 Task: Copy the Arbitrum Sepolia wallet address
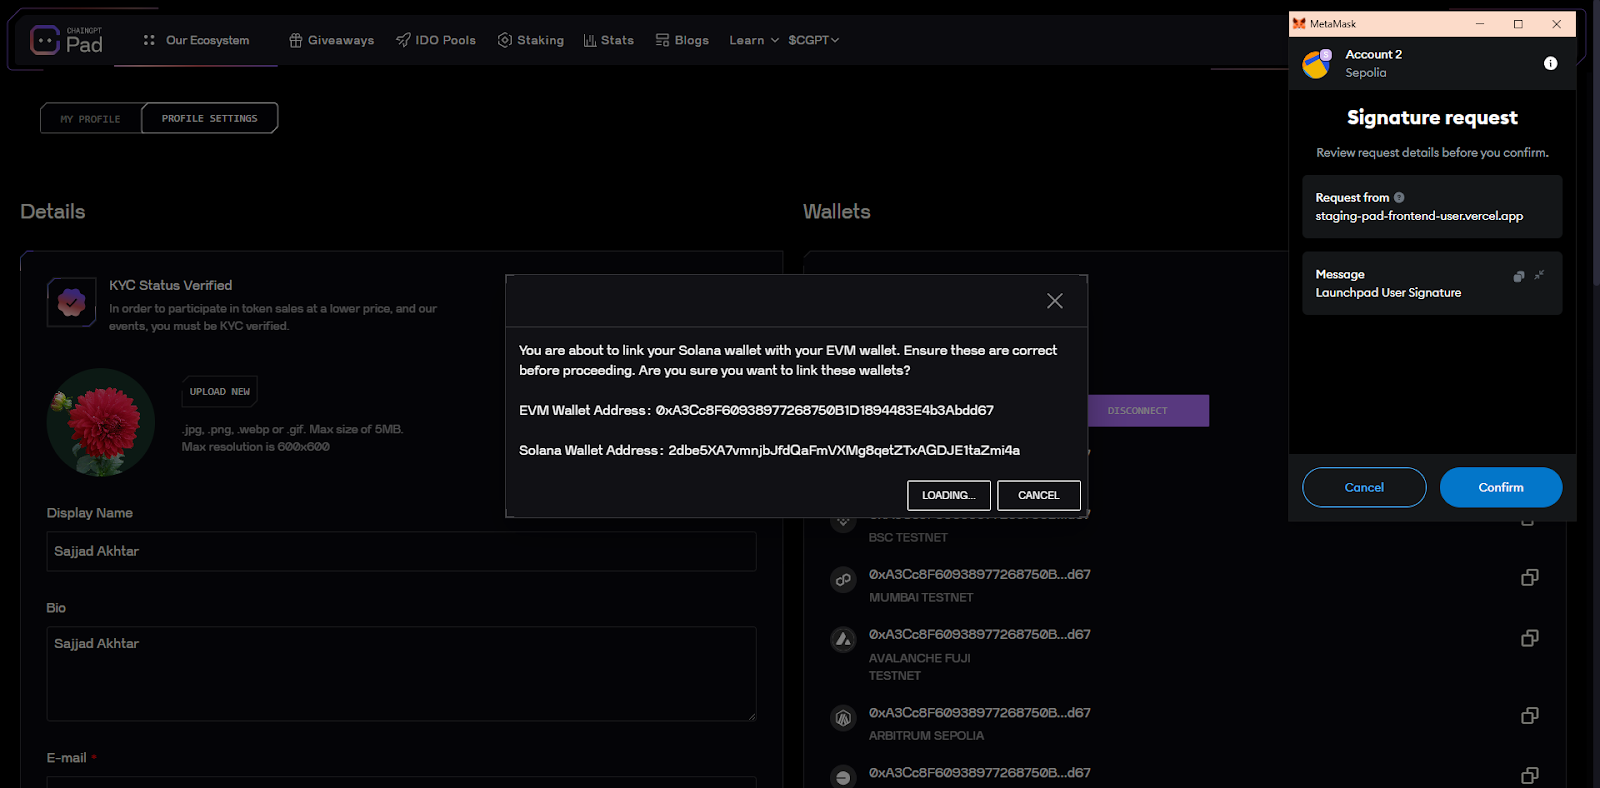1529,716
